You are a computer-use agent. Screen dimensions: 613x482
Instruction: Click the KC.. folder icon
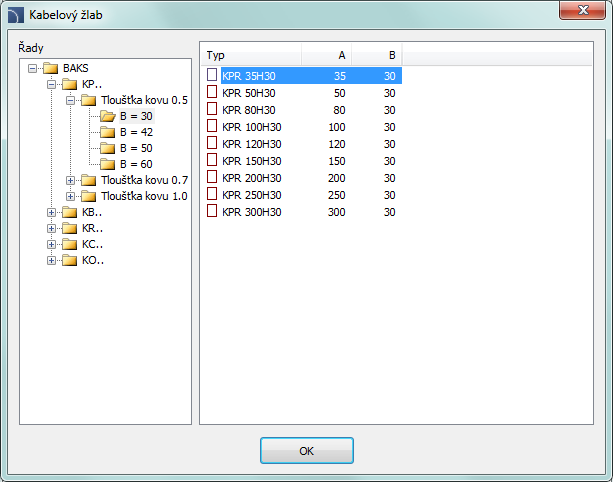[70, 245]
